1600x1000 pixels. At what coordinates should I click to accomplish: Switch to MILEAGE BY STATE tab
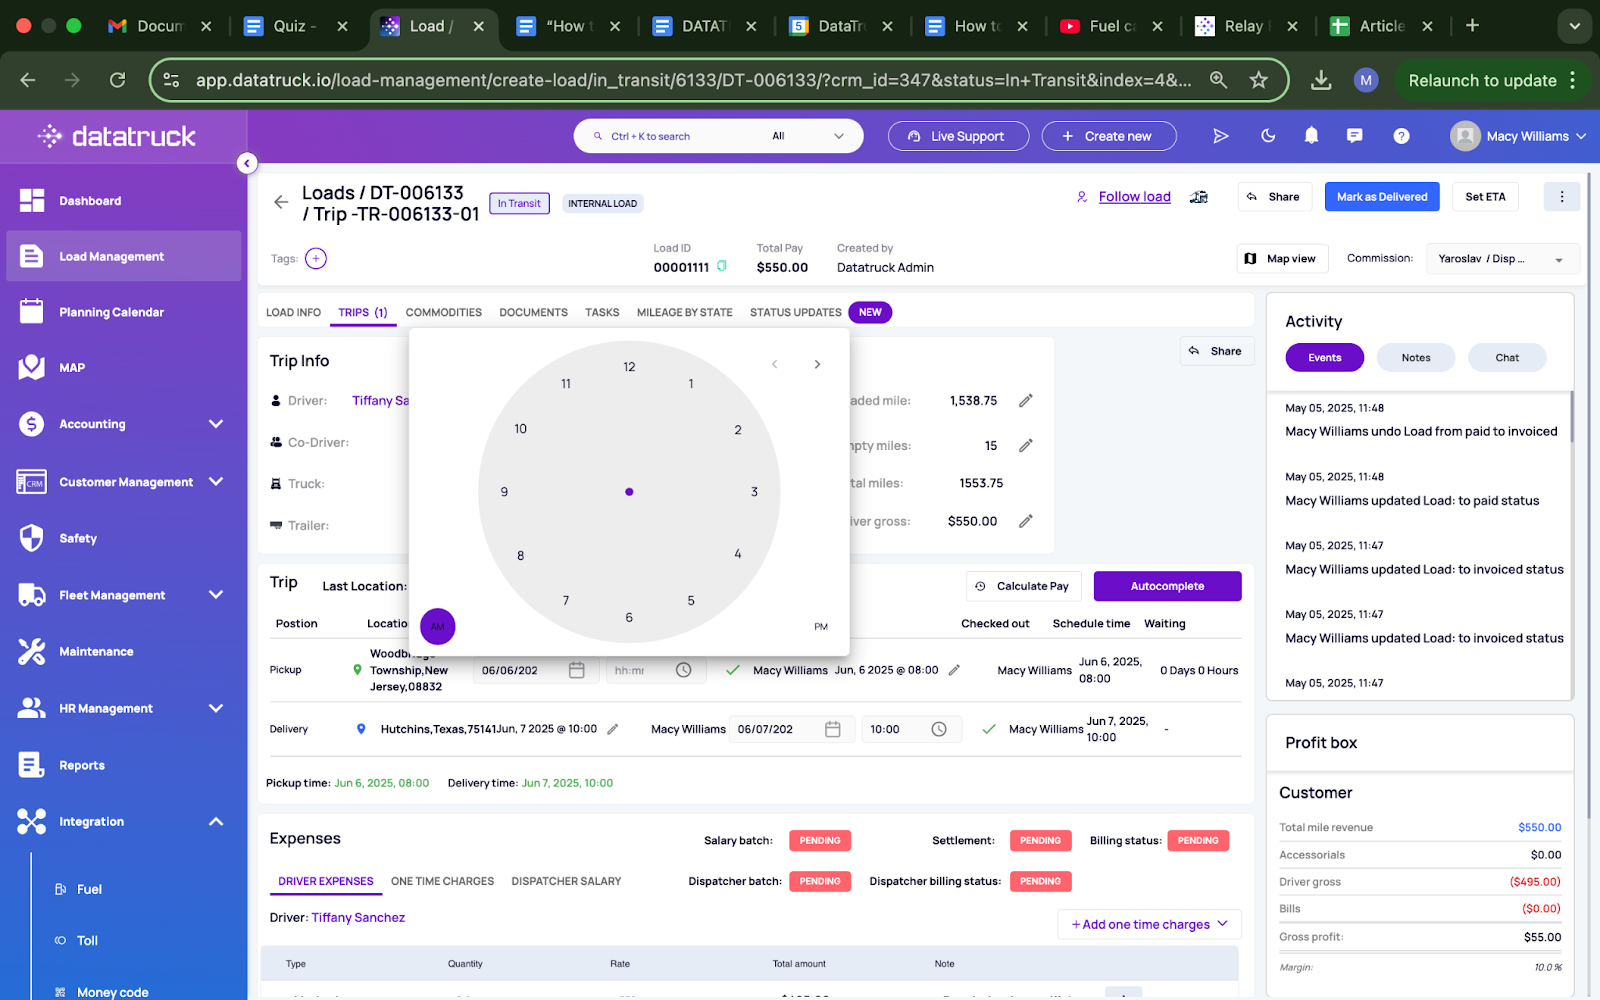(x=685, y=313)
